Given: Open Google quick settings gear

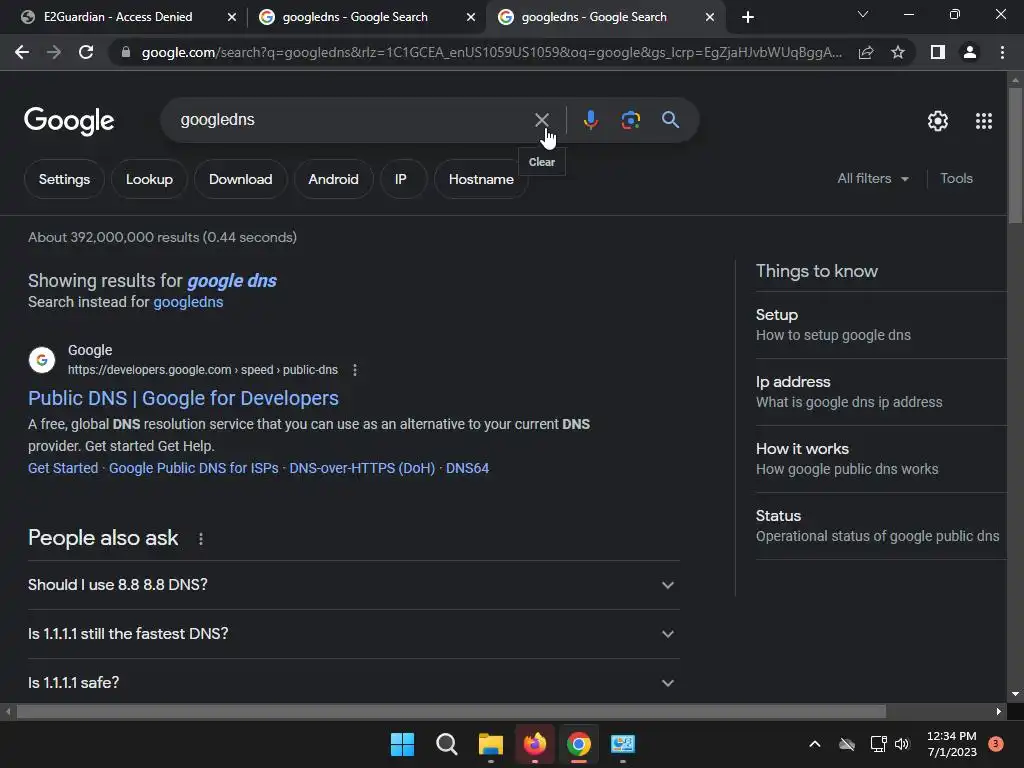Looking at the screenshot, I should pos(938,121).
